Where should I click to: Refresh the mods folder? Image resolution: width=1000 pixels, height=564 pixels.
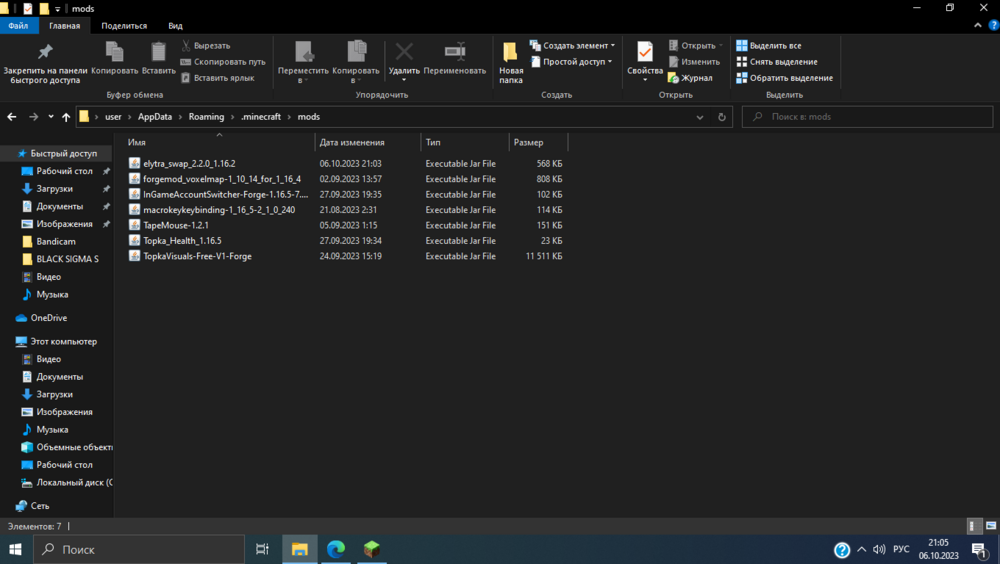click(721, 117)
